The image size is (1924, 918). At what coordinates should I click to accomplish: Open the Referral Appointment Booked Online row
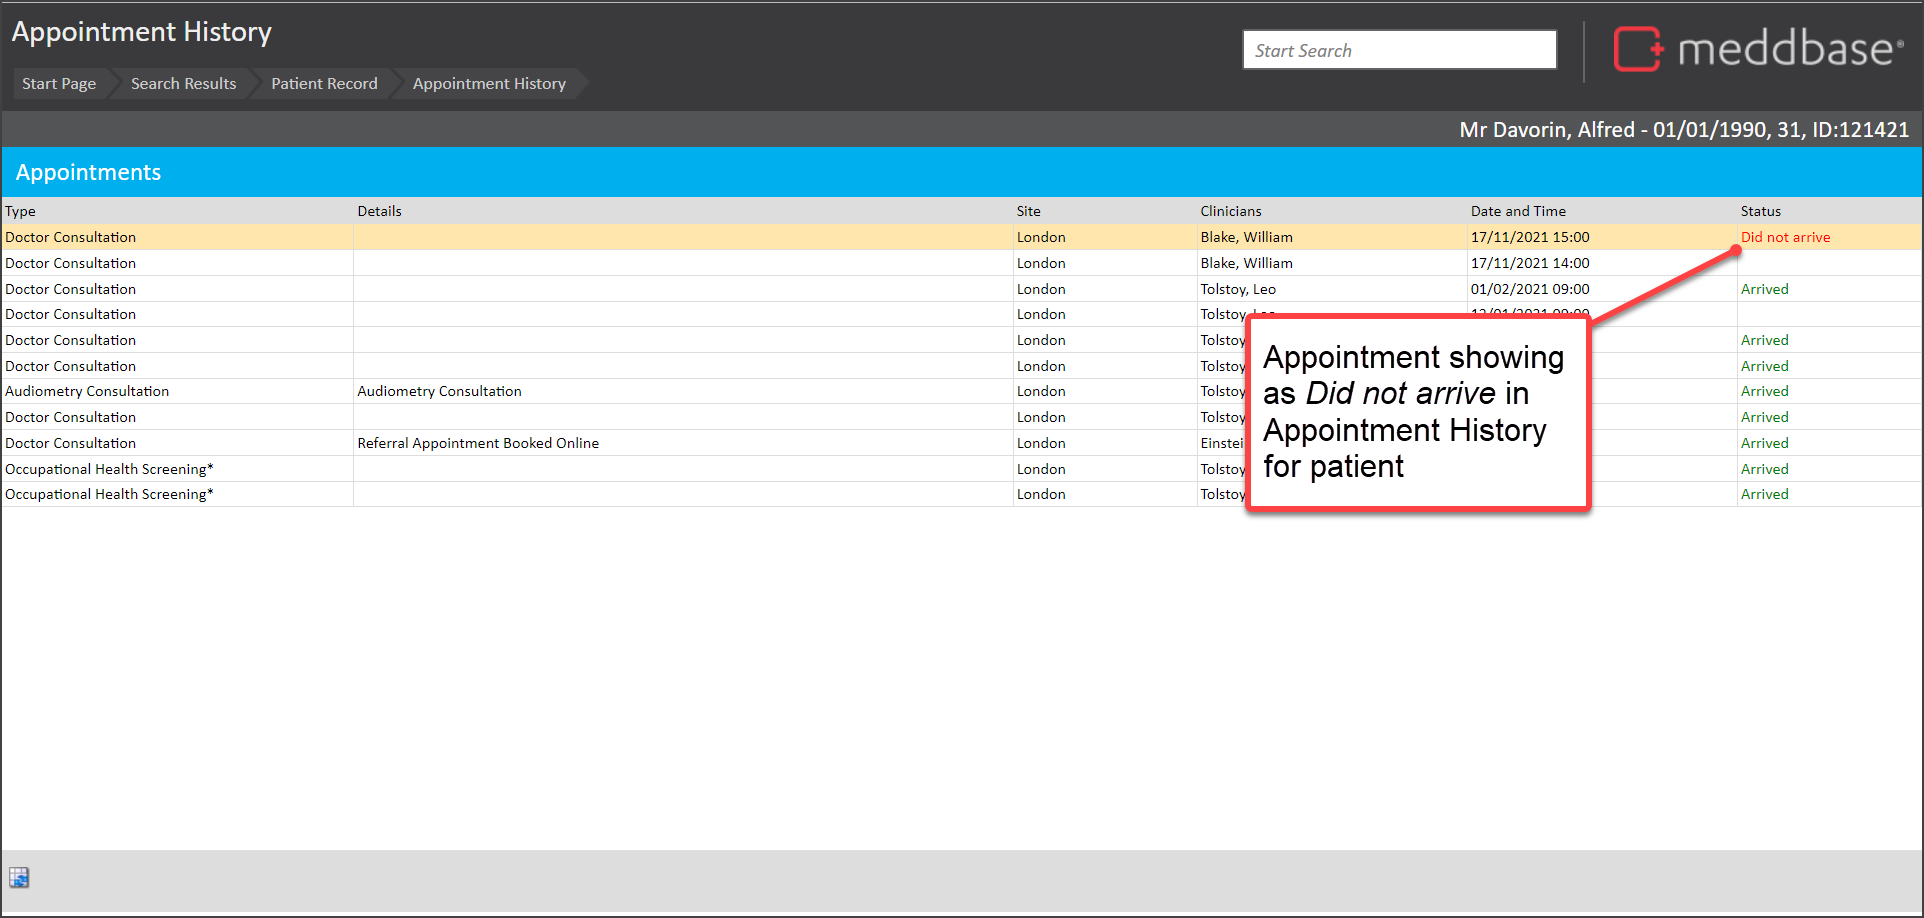click(478, 443)
